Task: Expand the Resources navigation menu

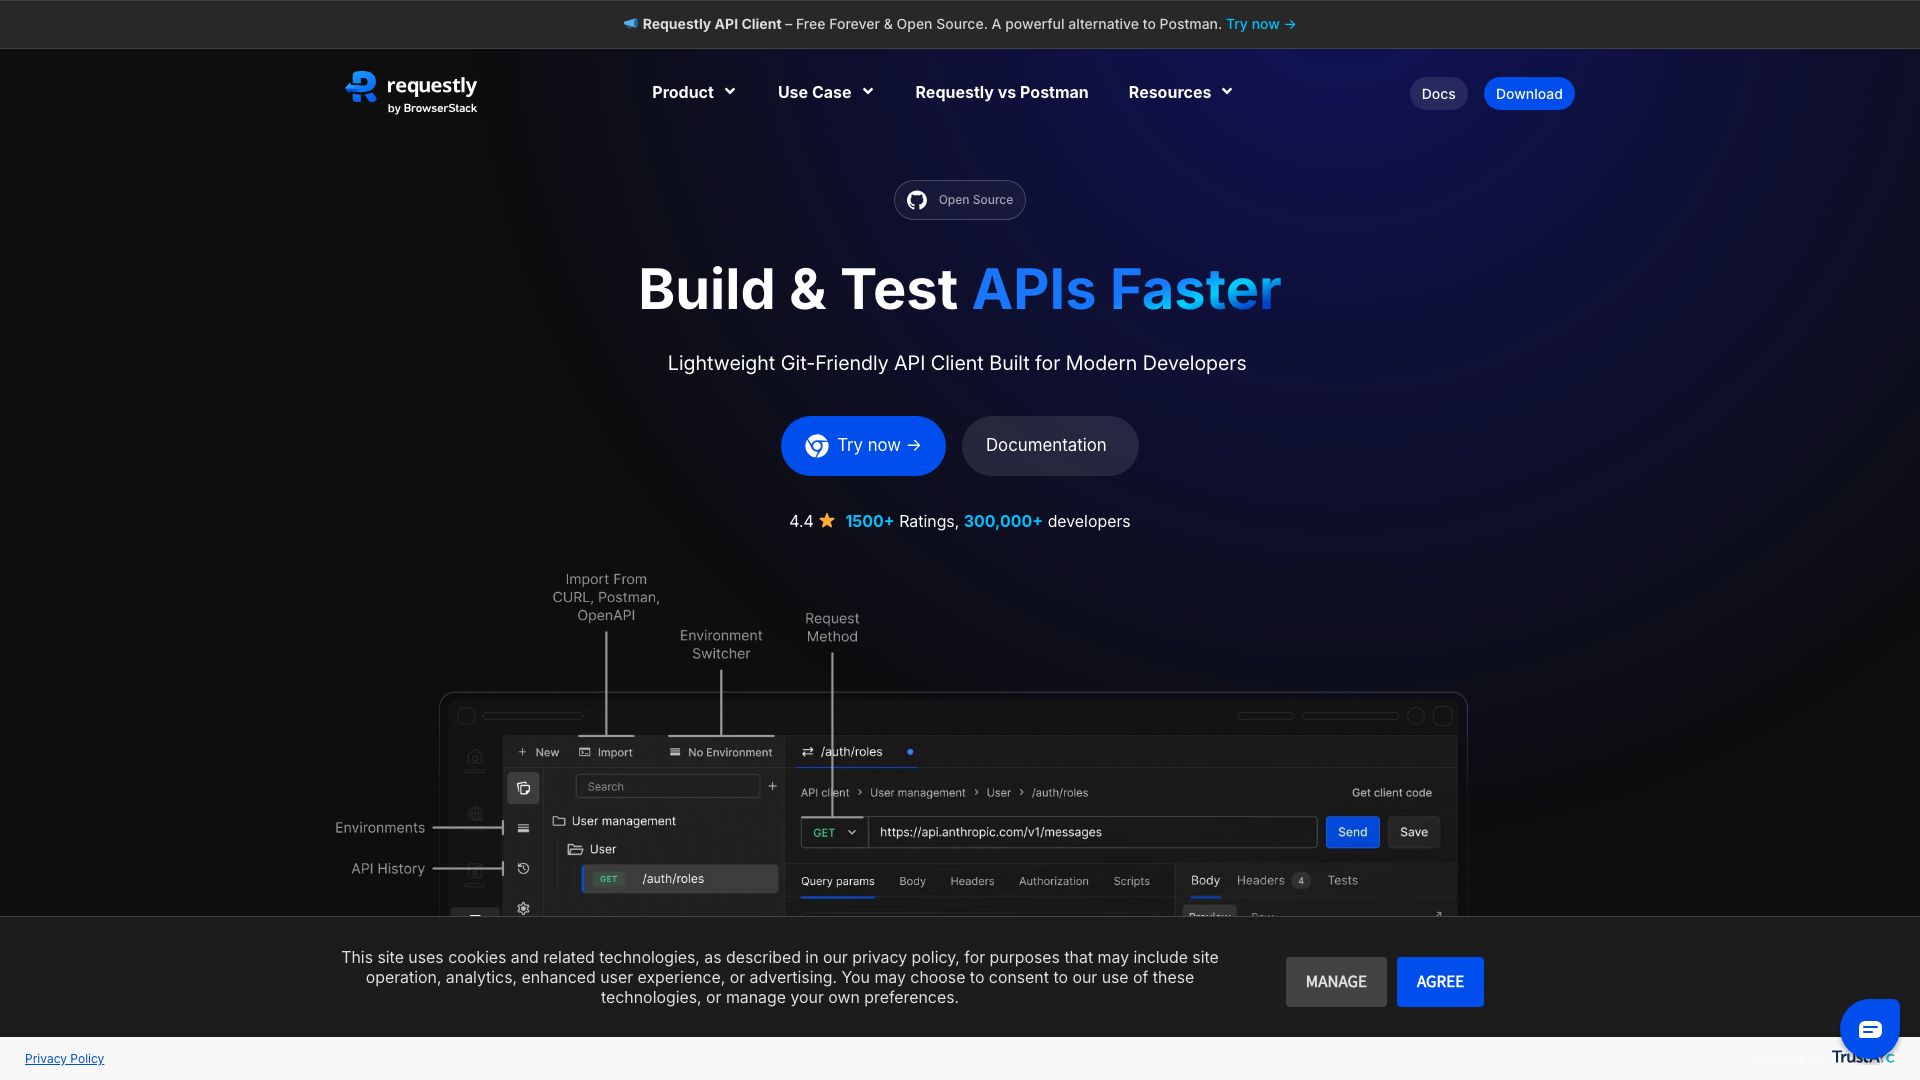Action: tap(1179, 92)
